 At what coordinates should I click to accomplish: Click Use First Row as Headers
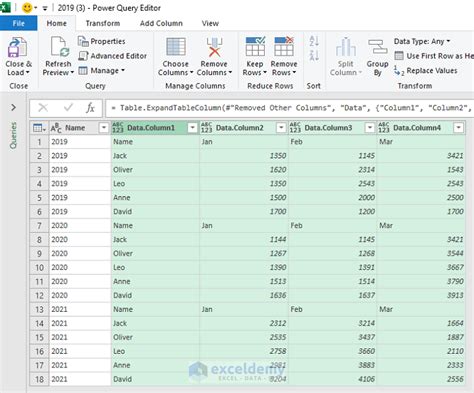click(434, 56)
